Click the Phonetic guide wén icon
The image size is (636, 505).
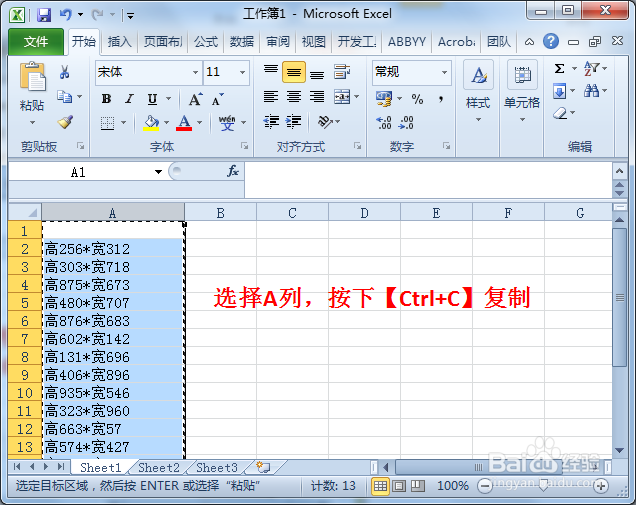pyautogui.click(x=227, y=122)
